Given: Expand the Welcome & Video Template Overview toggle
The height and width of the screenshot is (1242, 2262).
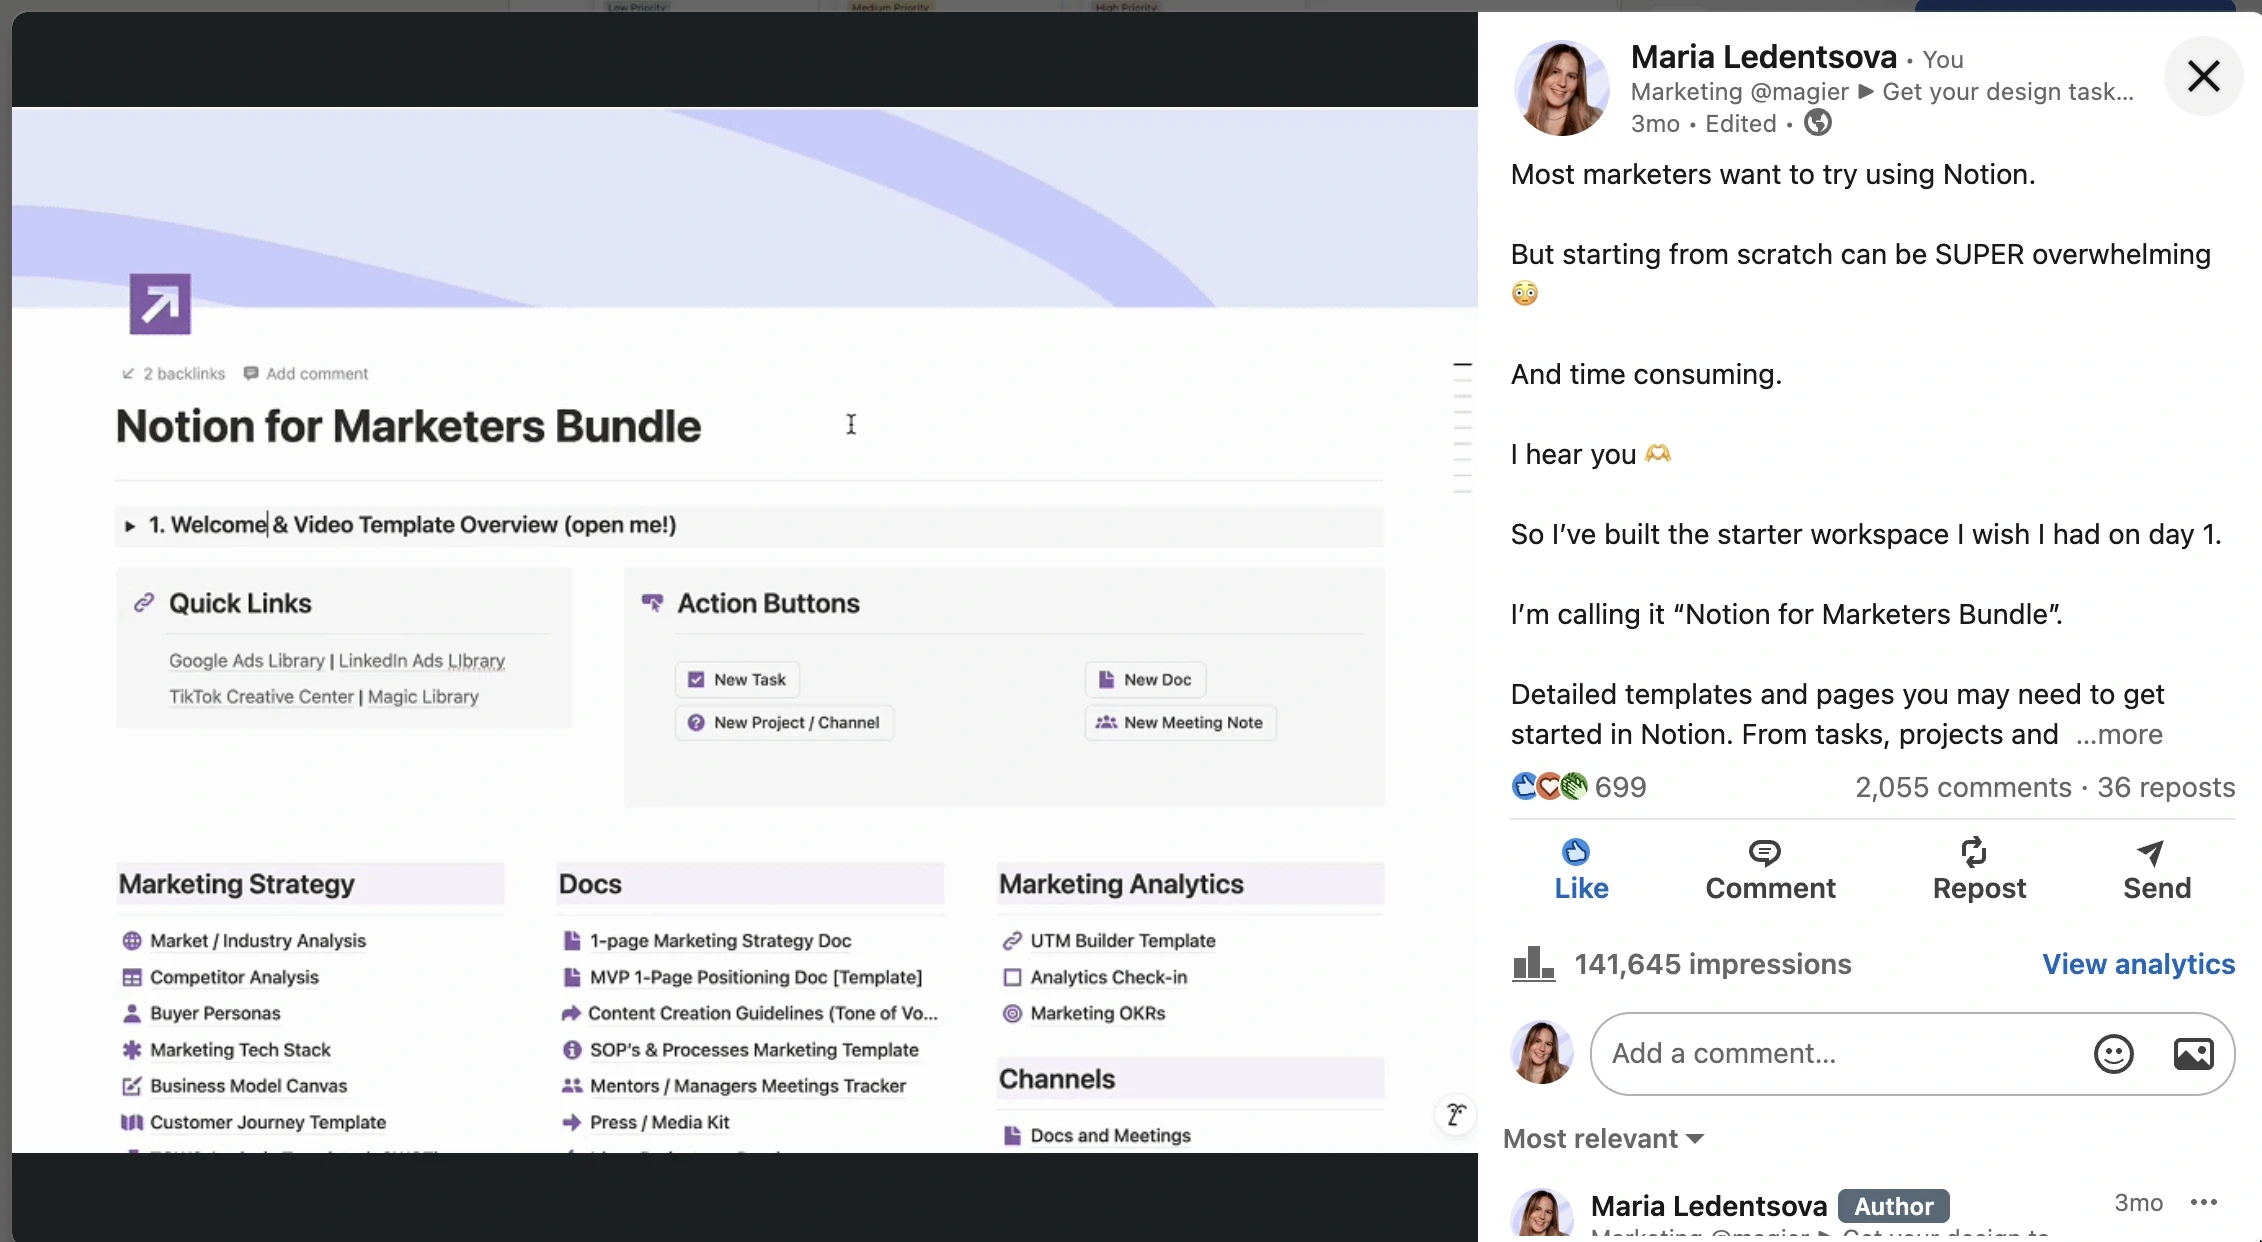Looking at the screenshot, I should coord(130,526).
